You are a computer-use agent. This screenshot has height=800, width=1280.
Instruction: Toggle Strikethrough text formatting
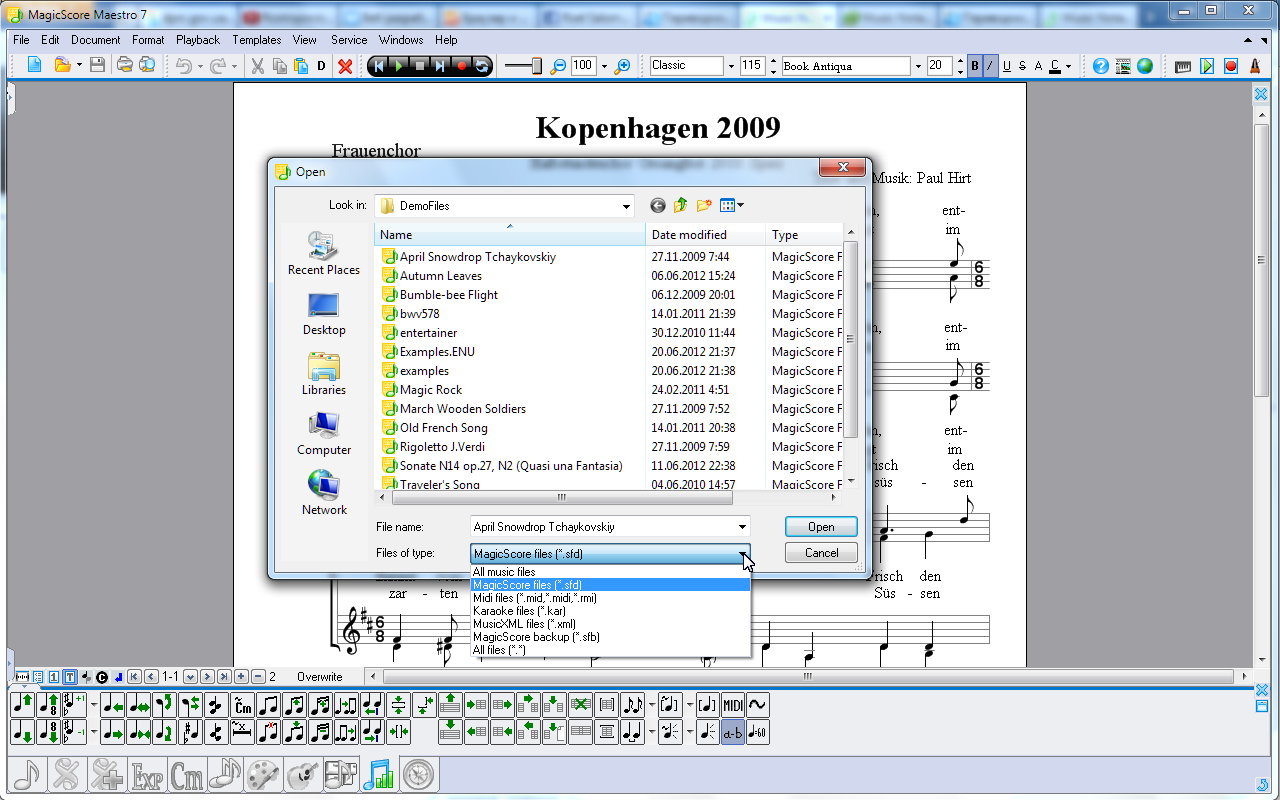coord(1022,66)
